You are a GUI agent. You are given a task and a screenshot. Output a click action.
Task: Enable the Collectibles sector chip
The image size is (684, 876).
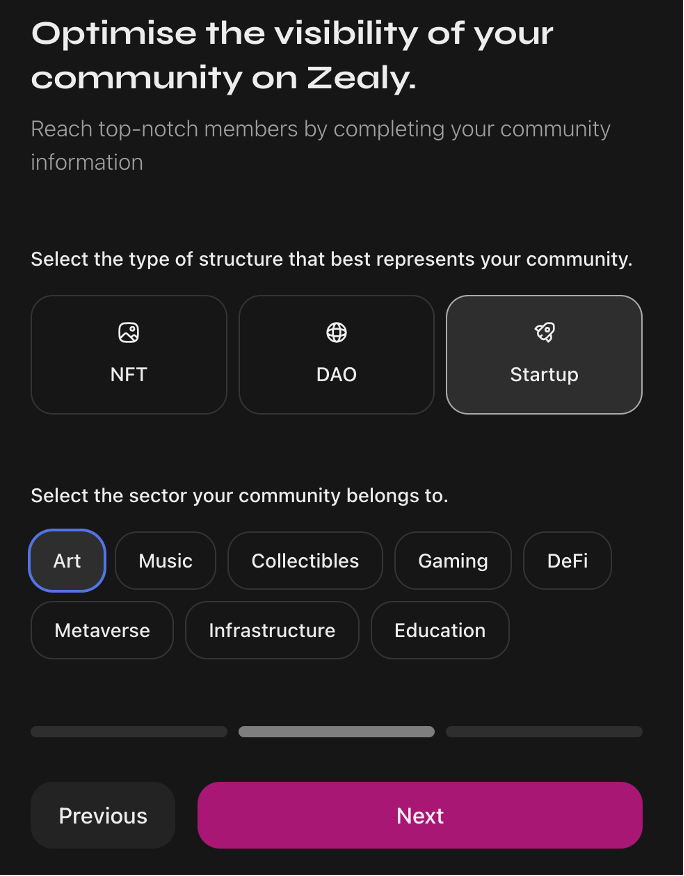pos(305,561)
